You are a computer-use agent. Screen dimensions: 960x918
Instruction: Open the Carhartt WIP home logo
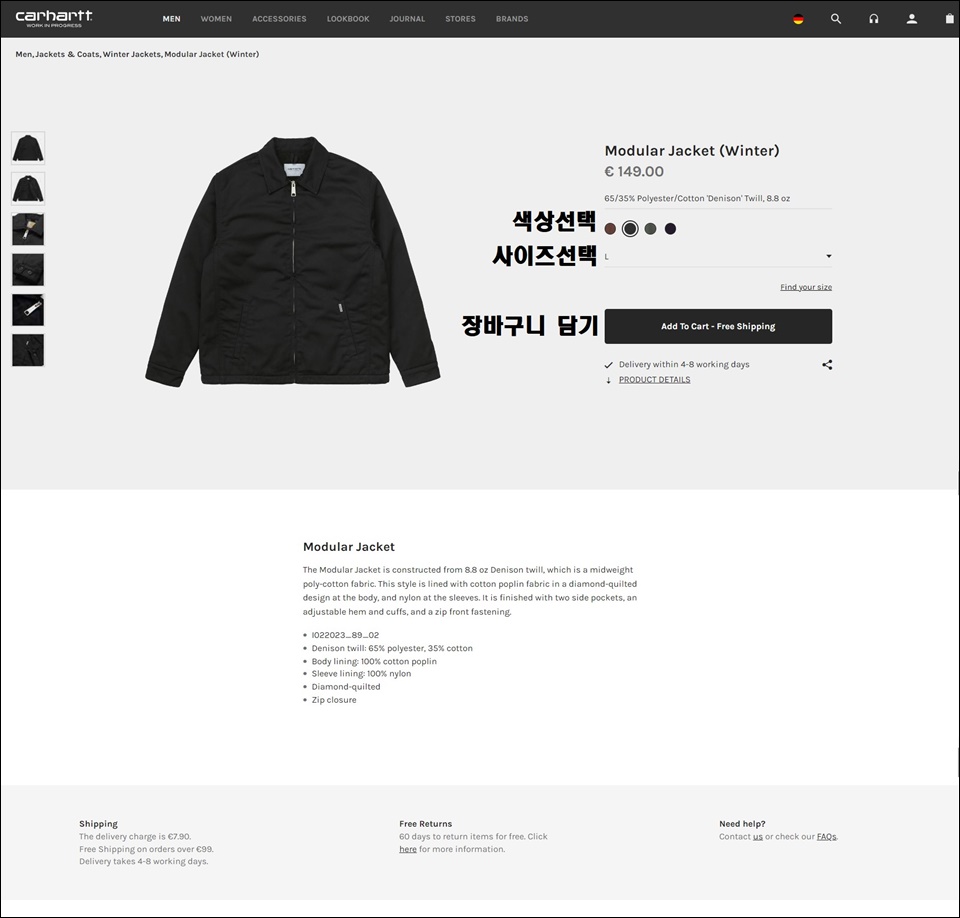tap(54, 18)
